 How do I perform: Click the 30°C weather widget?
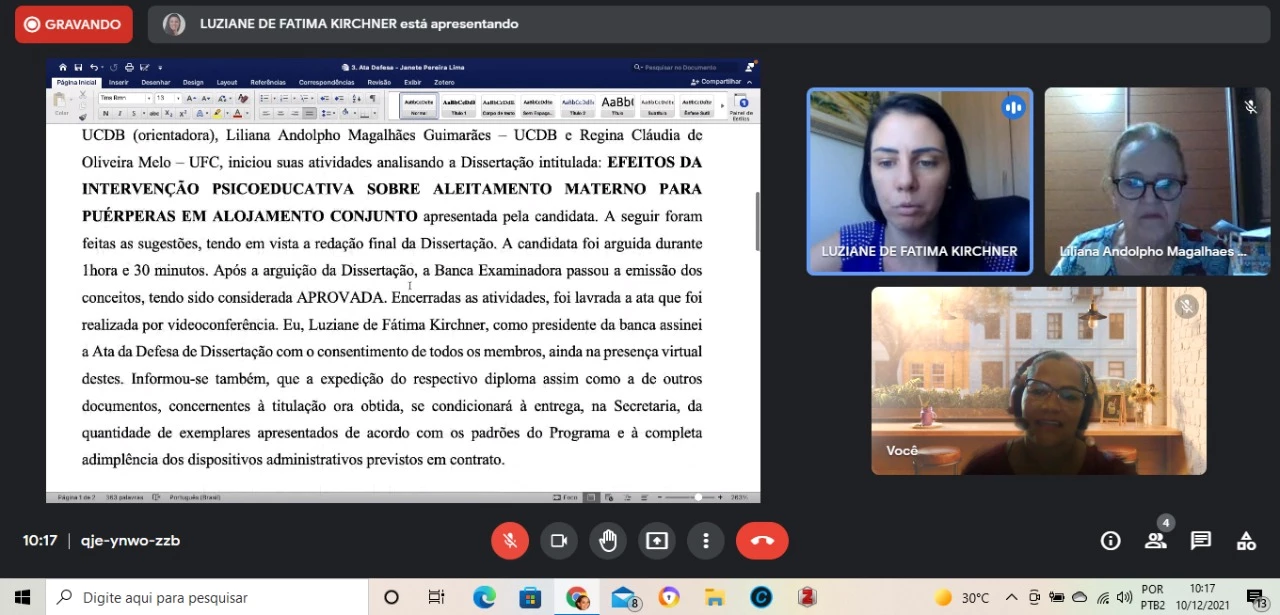coord(962,598)
